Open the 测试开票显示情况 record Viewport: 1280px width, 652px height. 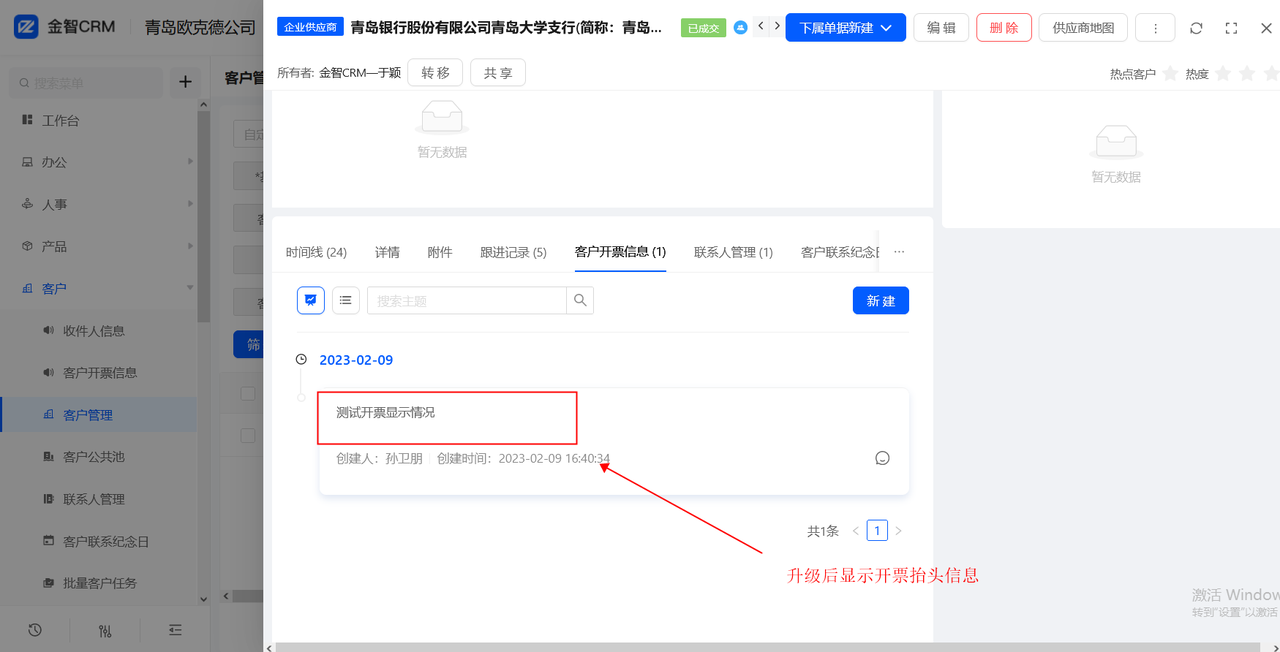pyautogui.click(x=386, y=412)
